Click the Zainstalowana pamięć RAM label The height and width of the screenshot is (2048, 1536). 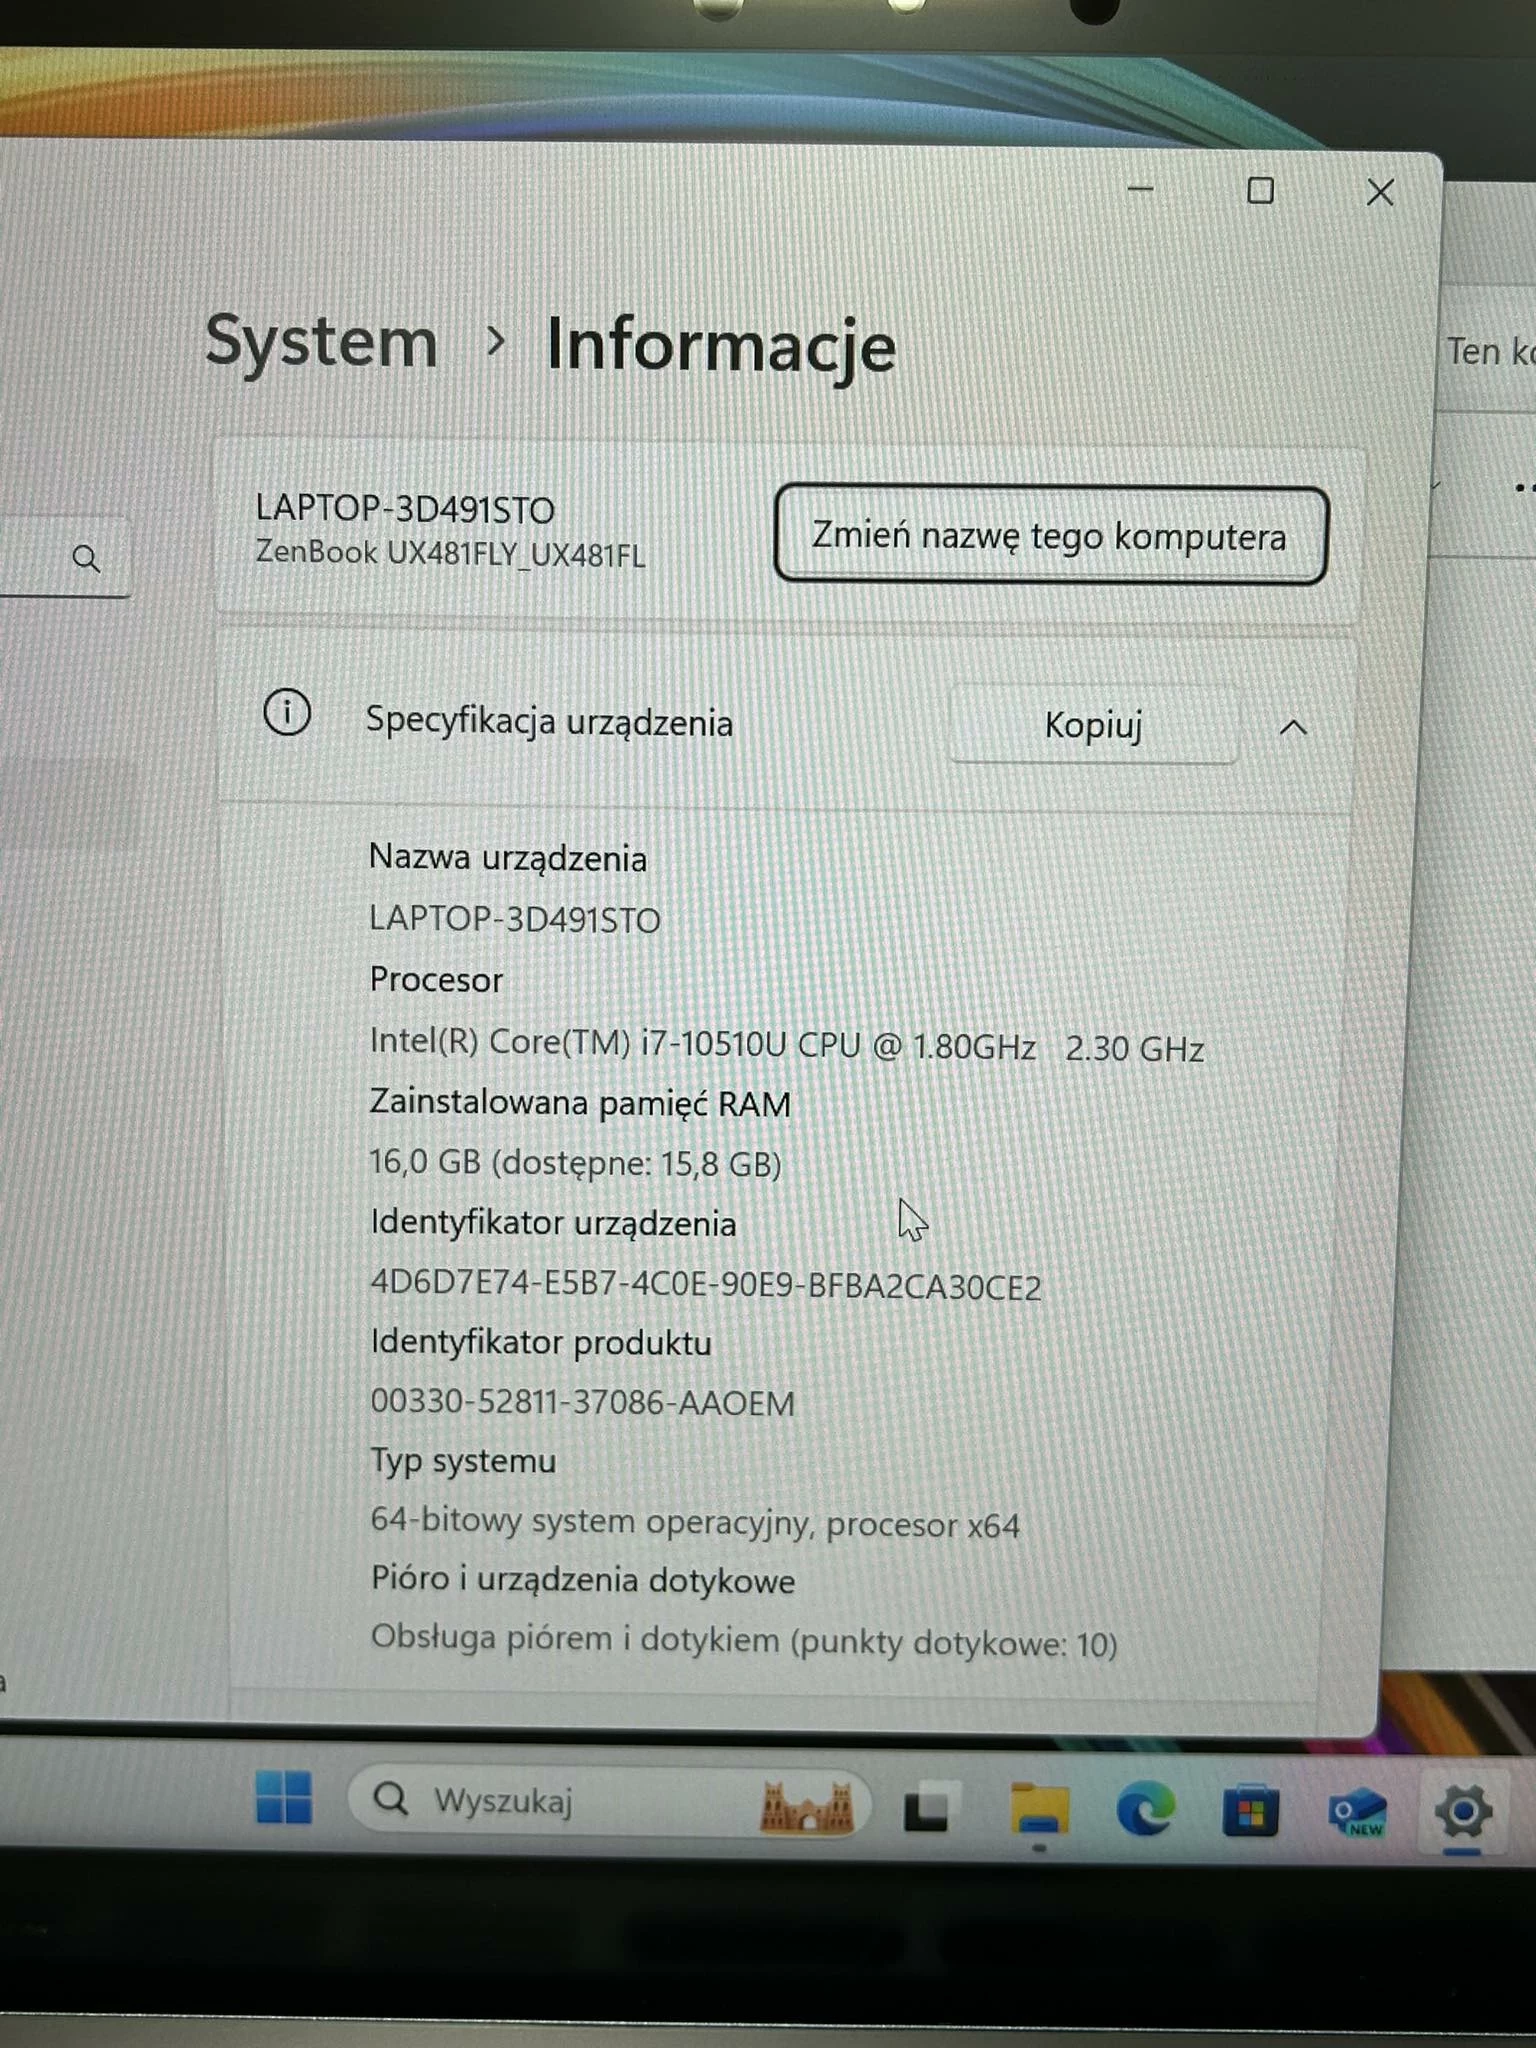[580, 1102]
